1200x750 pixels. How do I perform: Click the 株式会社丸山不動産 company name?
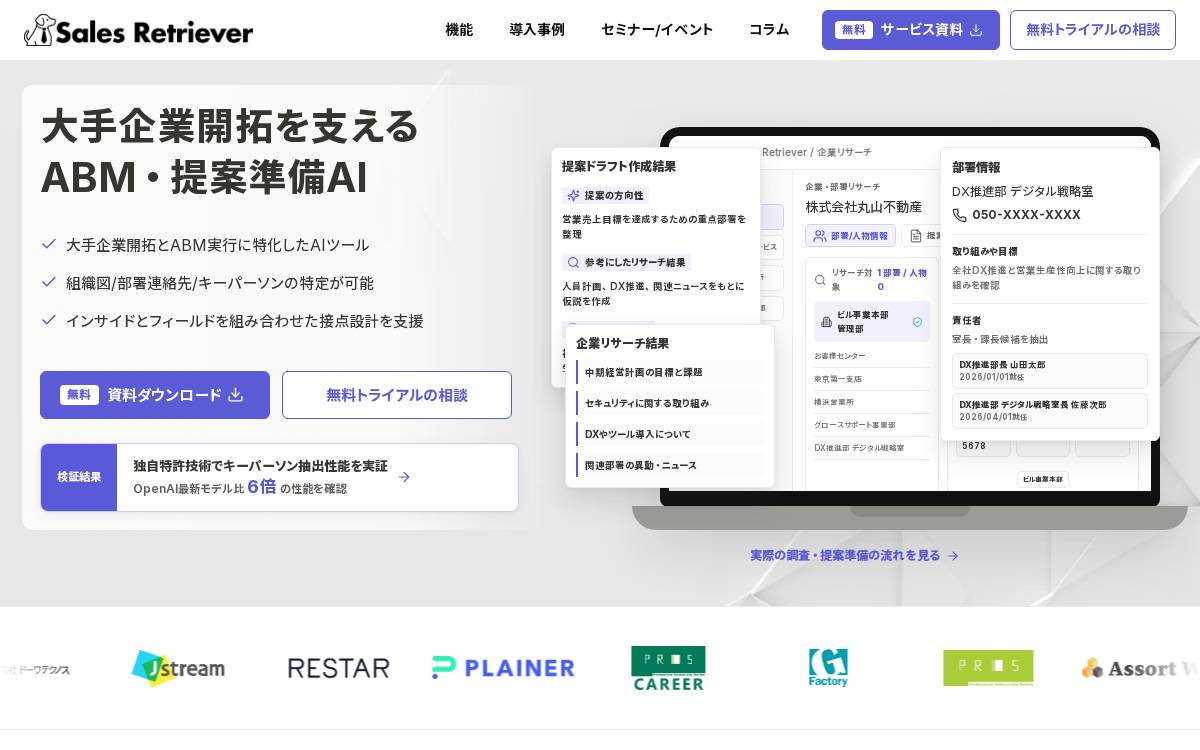[864, 207]
